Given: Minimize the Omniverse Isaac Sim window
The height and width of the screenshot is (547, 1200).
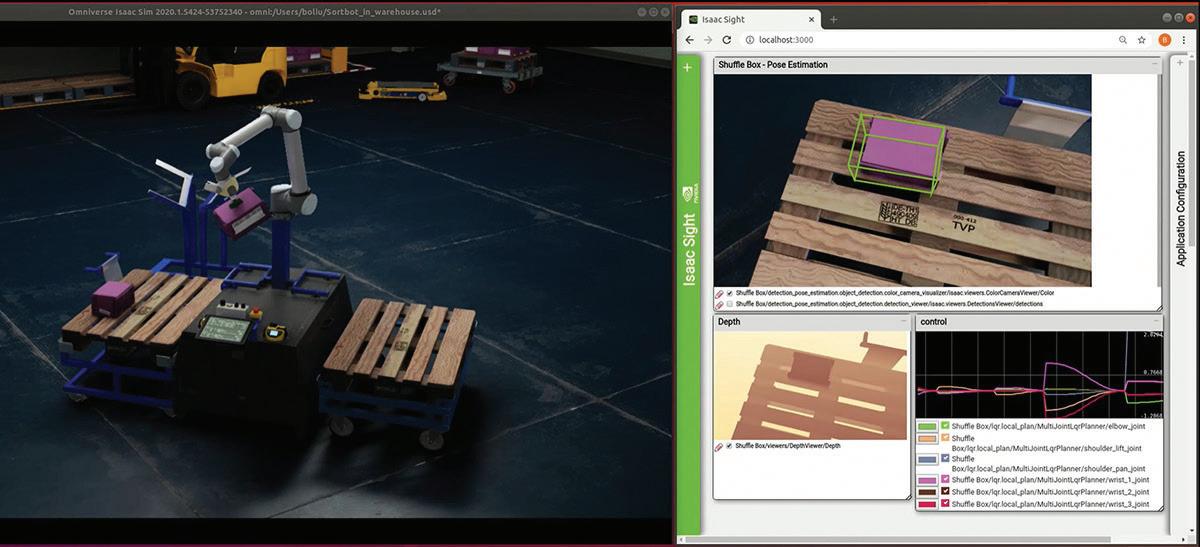Looking at the screenshot, I should click(x=641, y=11).
